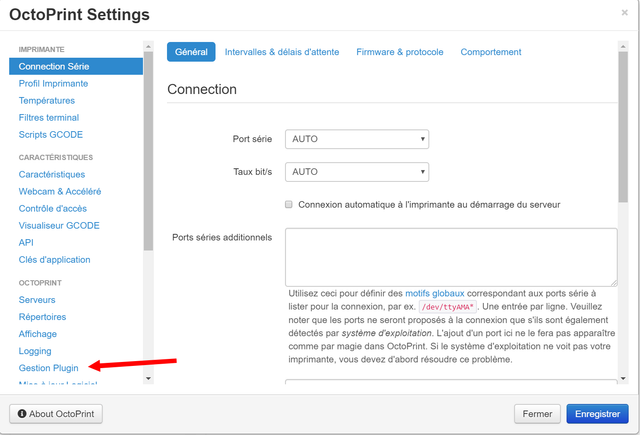Open the Port série dropdown

pos(357,139)
